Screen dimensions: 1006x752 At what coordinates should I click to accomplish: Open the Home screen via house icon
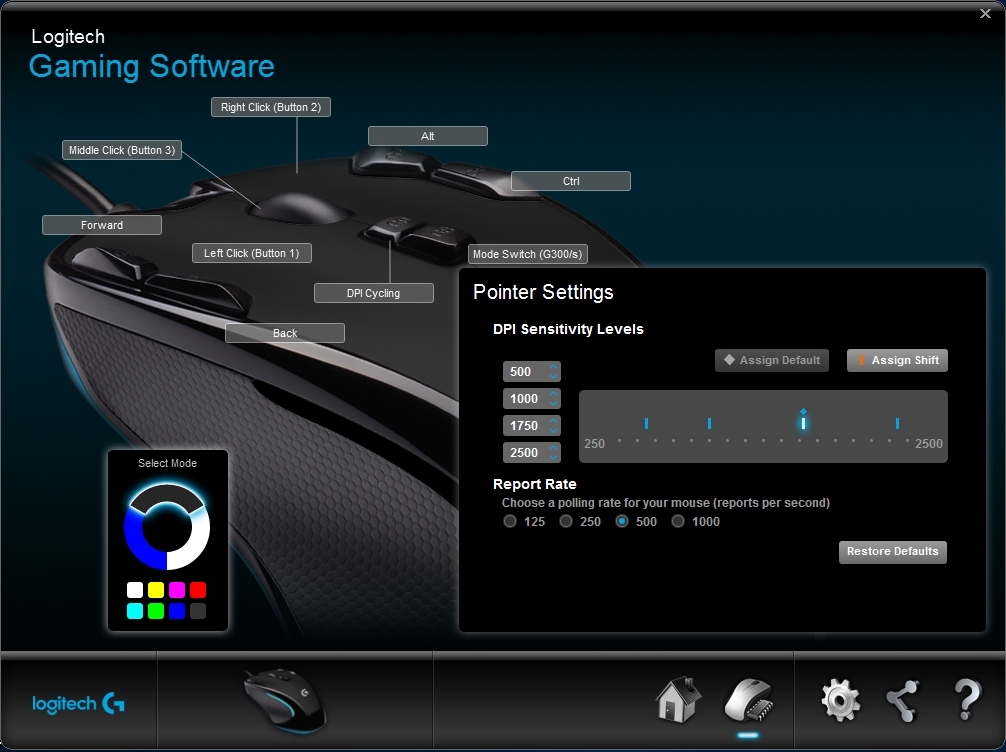678,699
